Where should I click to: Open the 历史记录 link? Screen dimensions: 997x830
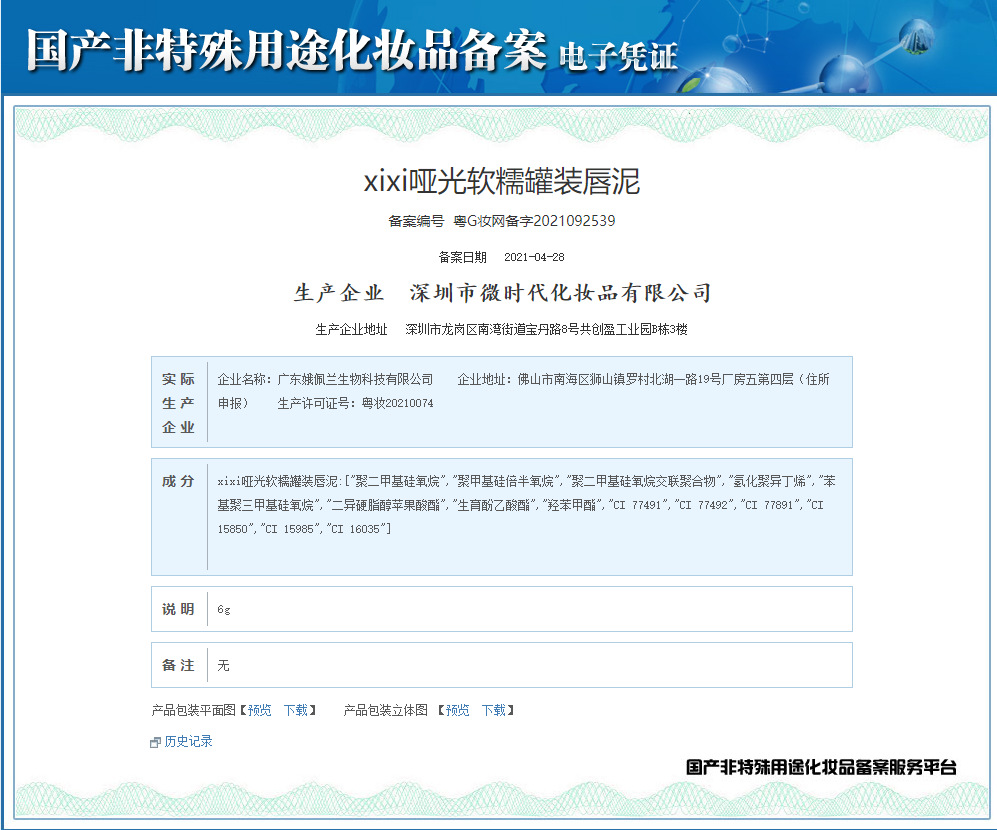[x=188, y=741]
